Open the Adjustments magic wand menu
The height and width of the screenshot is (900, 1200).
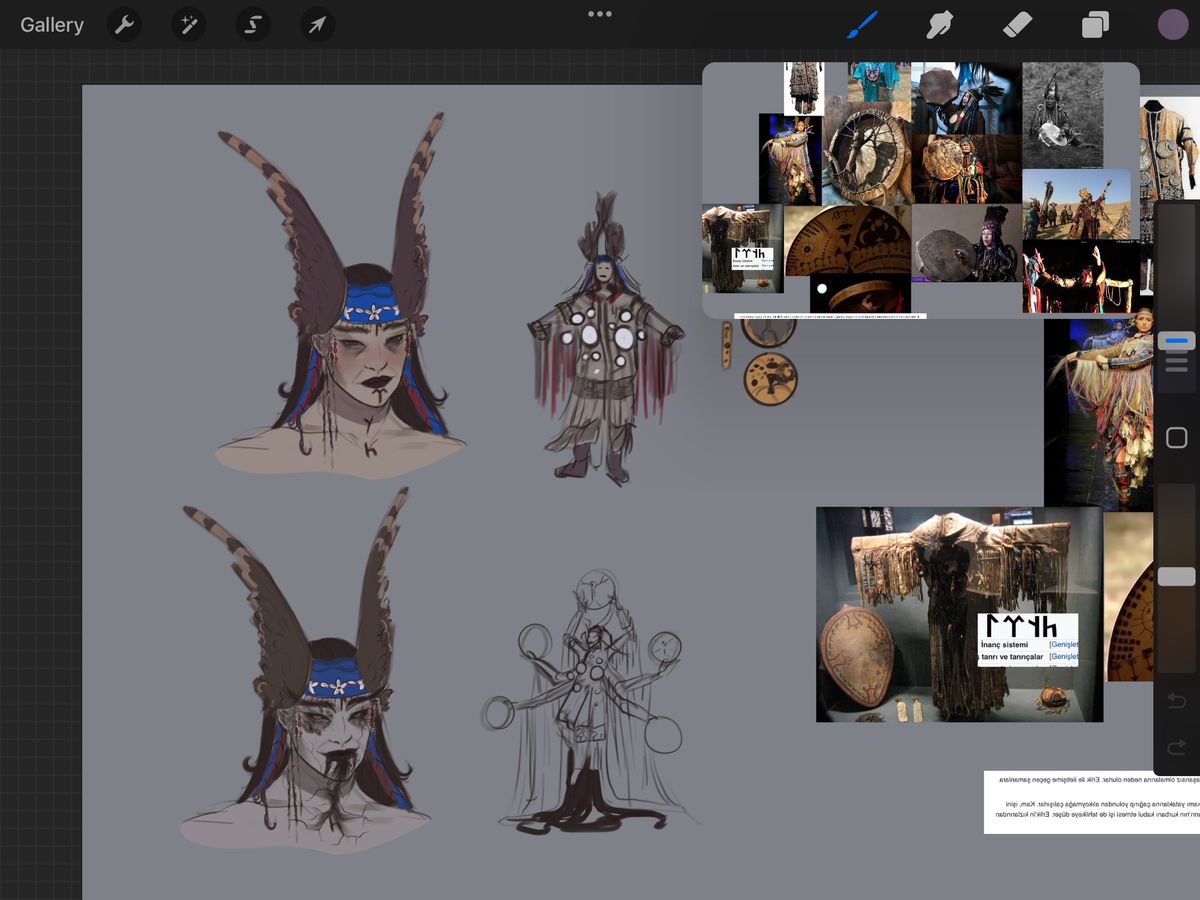pyautogui.click(x=189, y=24)
